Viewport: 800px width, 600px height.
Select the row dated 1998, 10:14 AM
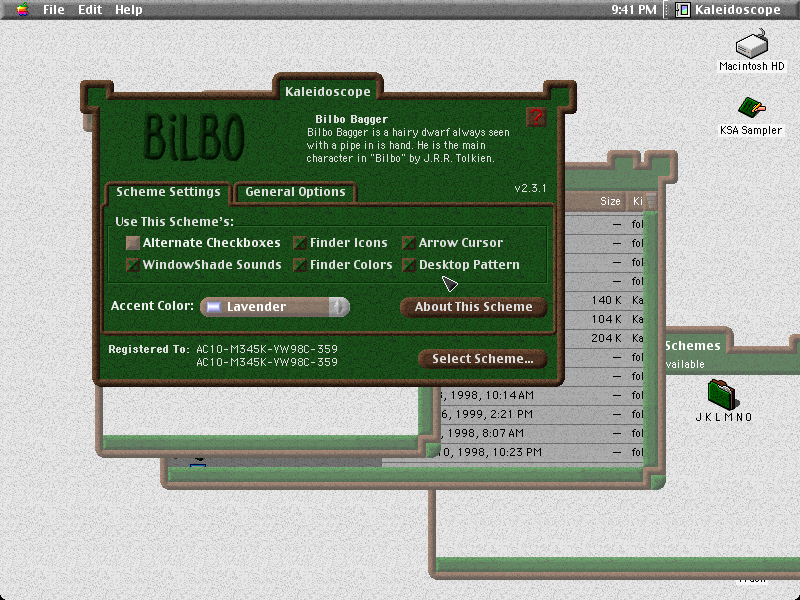click(x=541, y=395)
